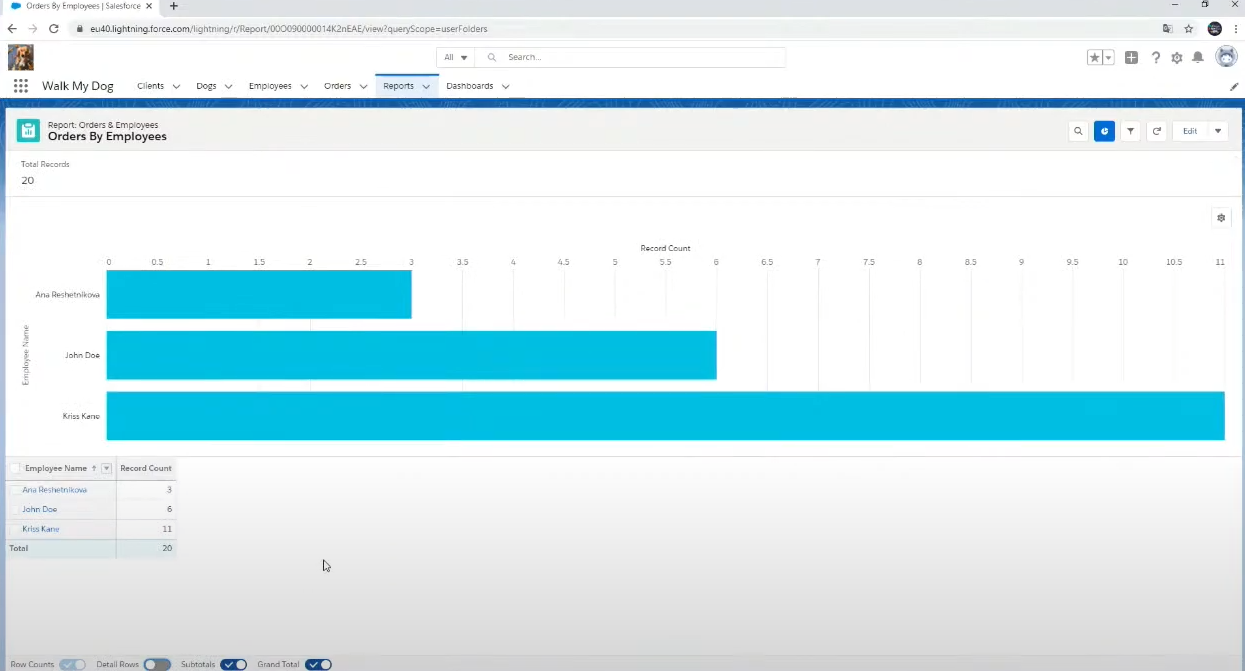
Task: Click the Edit report button
Action: click(x=1190, y=131)
